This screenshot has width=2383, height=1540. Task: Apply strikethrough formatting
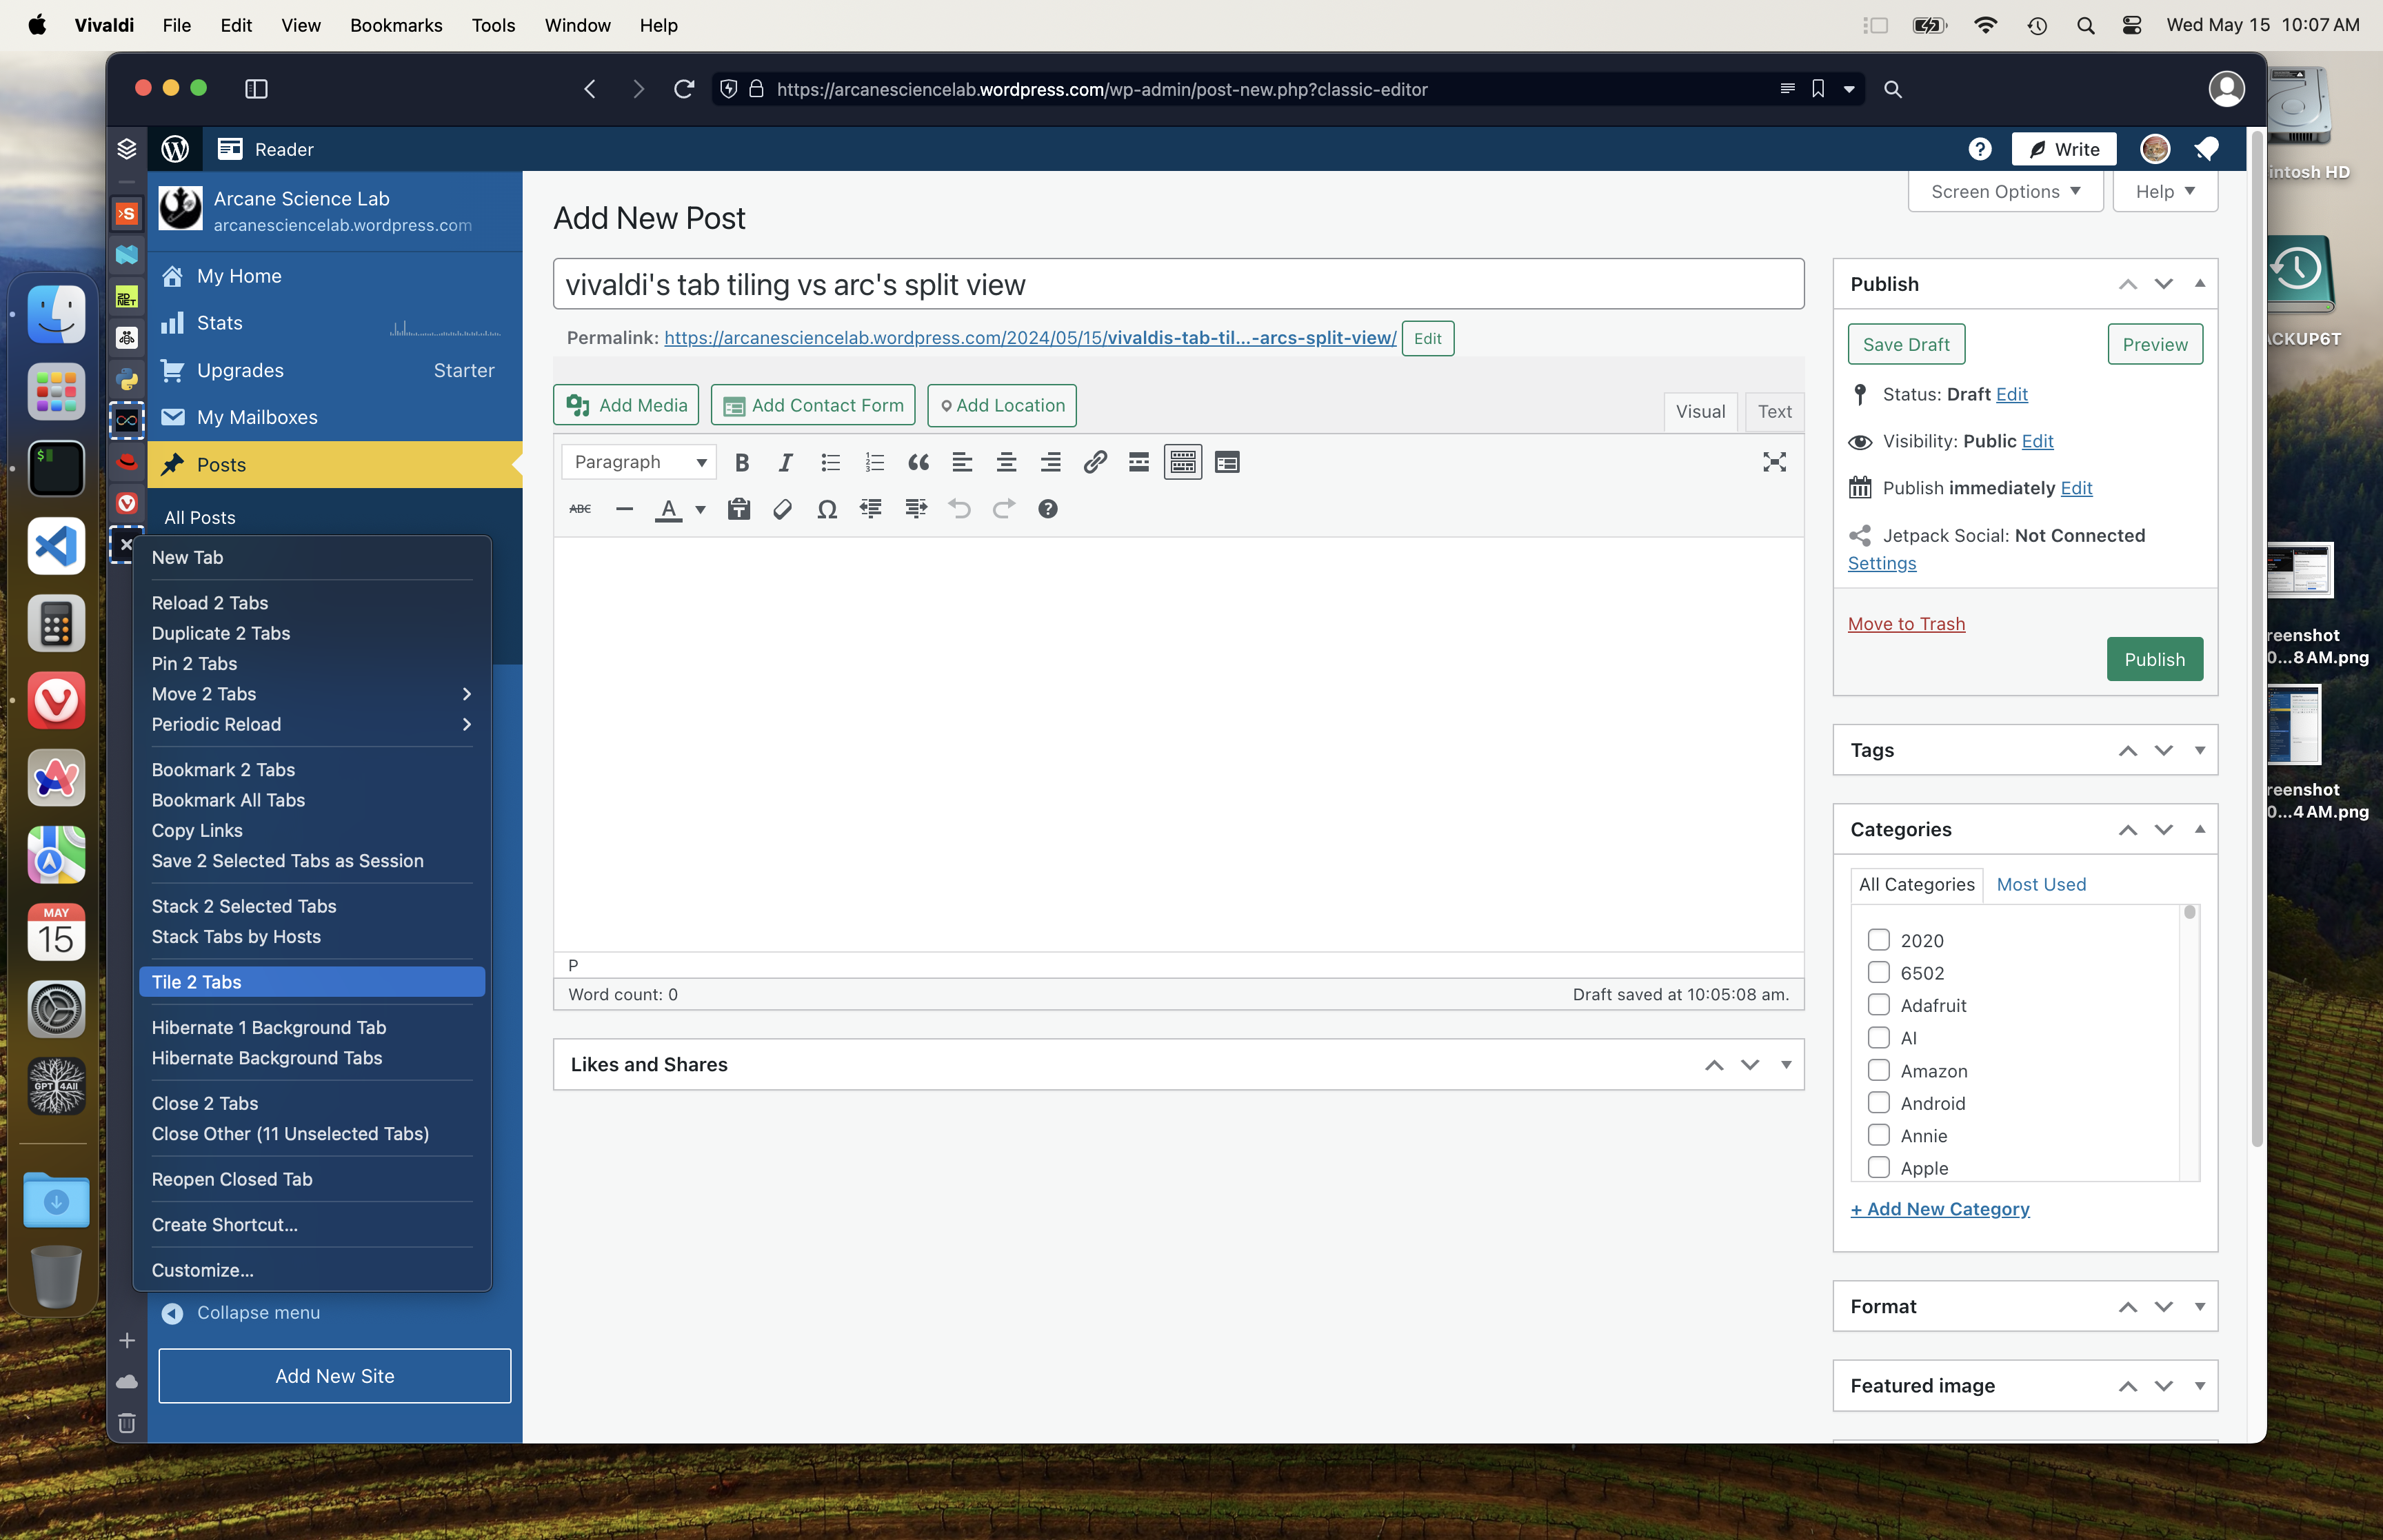(x=580, y=509)
